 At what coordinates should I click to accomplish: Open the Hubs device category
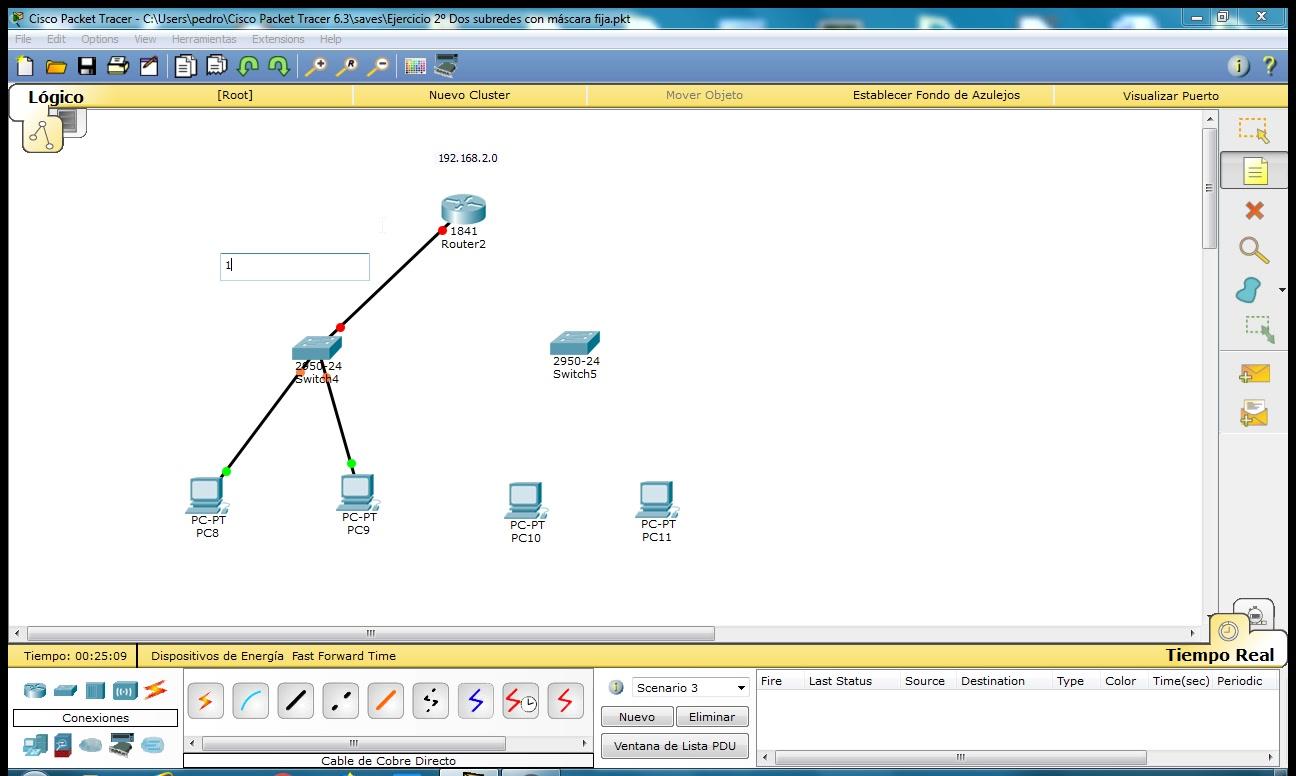click(x=95, y=690)
